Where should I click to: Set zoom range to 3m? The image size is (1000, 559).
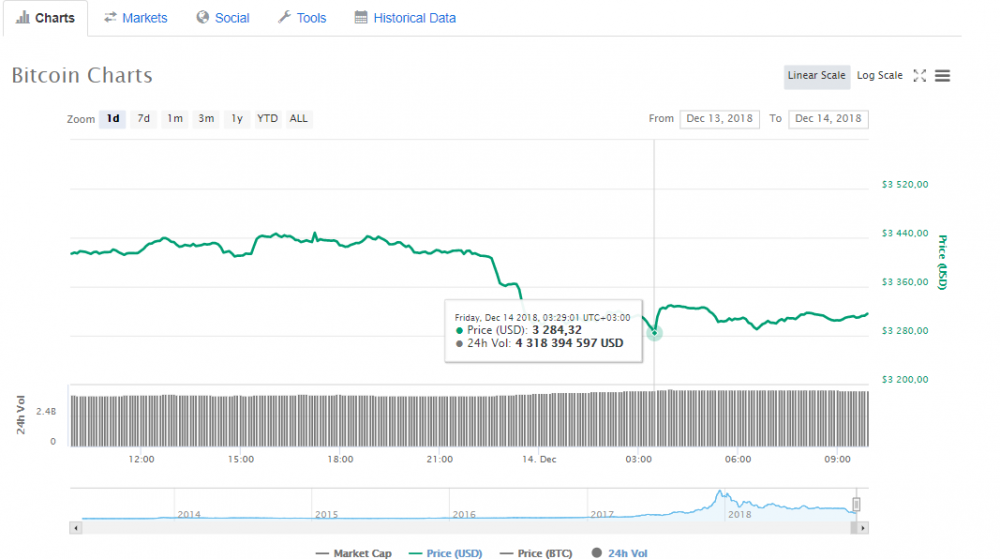pyautogui.click(x=205, y=119)
